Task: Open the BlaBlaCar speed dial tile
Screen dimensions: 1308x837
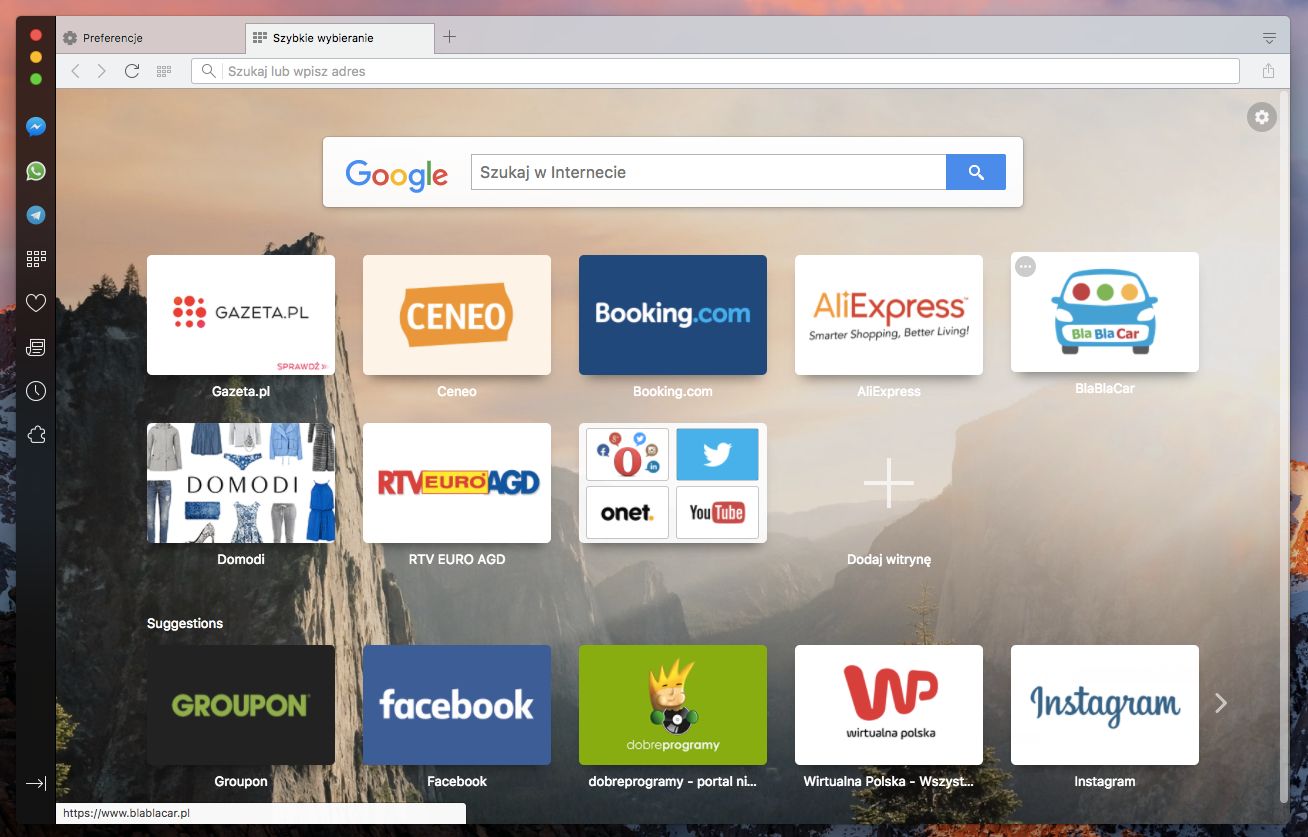Action: [1105, 312]
